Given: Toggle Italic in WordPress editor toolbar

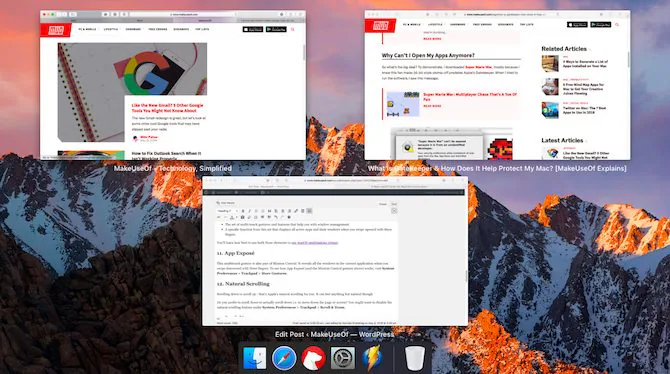Looking at the screenshot, I should [250, 211].
